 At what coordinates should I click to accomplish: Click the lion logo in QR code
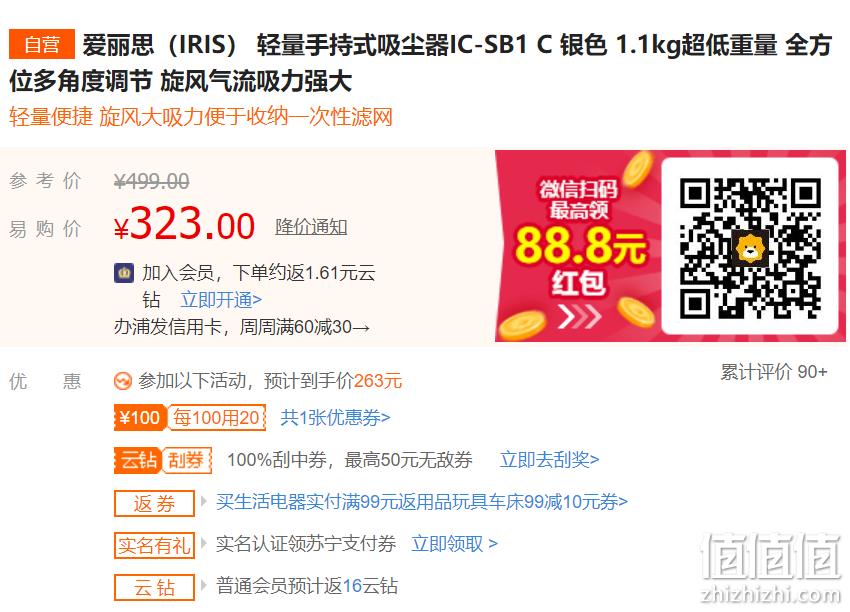coord(750,248)
